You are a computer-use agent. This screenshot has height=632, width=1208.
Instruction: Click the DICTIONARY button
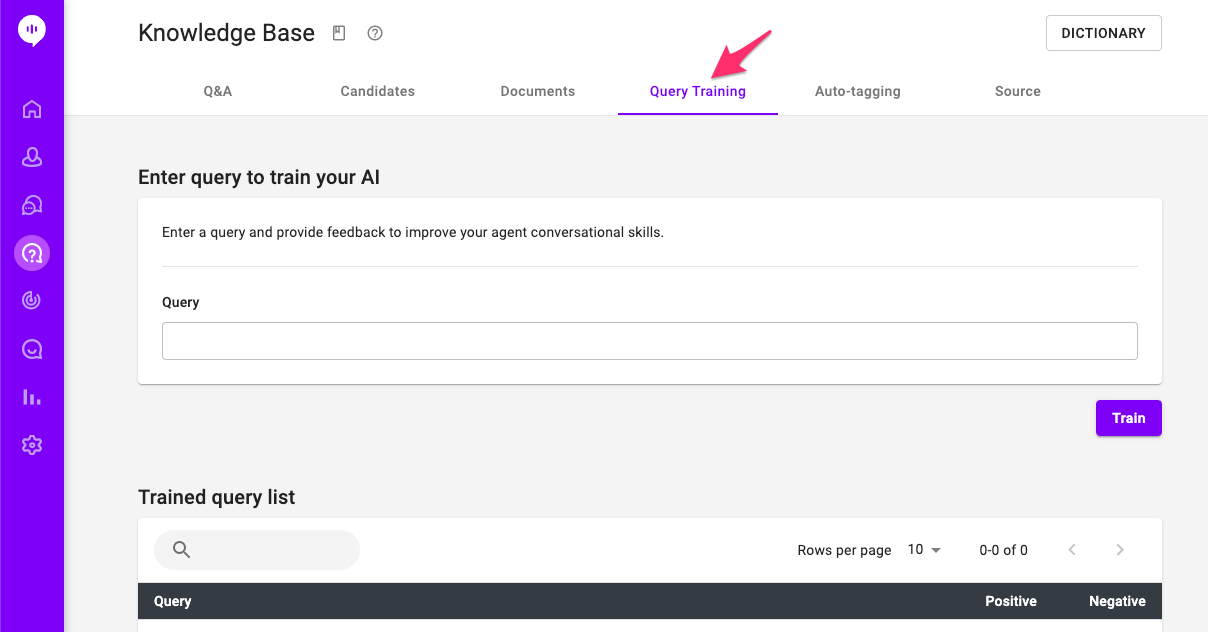click(1104, 33)
